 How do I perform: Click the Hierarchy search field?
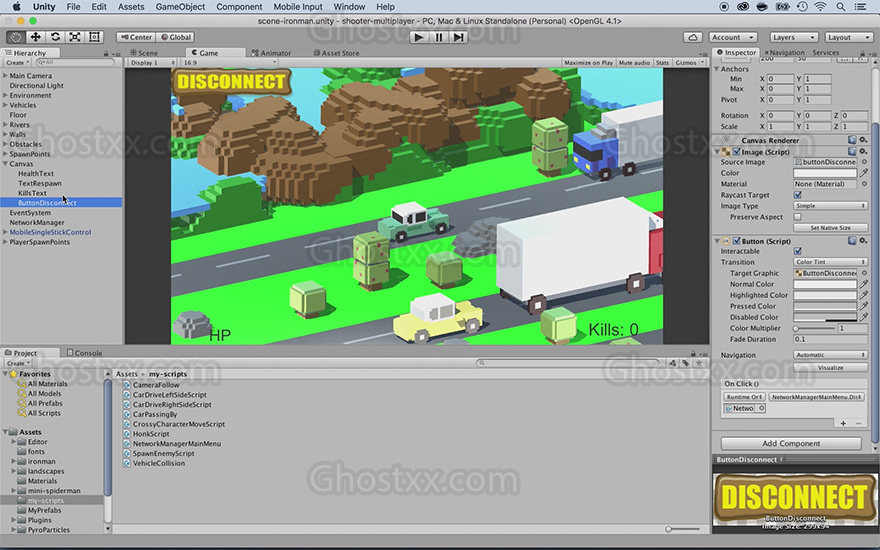[x=75, y=63]
